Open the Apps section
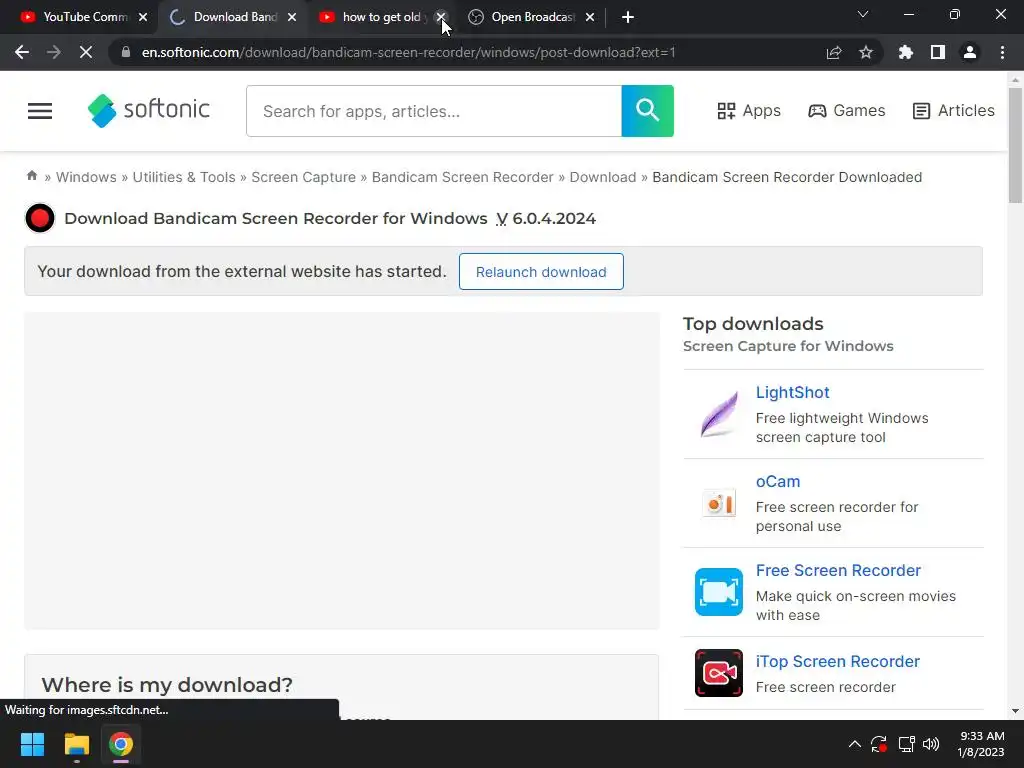Viewport: 1024px width, 768px height. point(748,111)
